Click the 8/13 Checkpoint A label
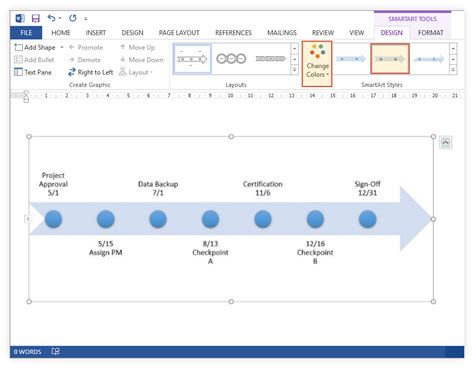The image size is (474, 368). [210, 252]
